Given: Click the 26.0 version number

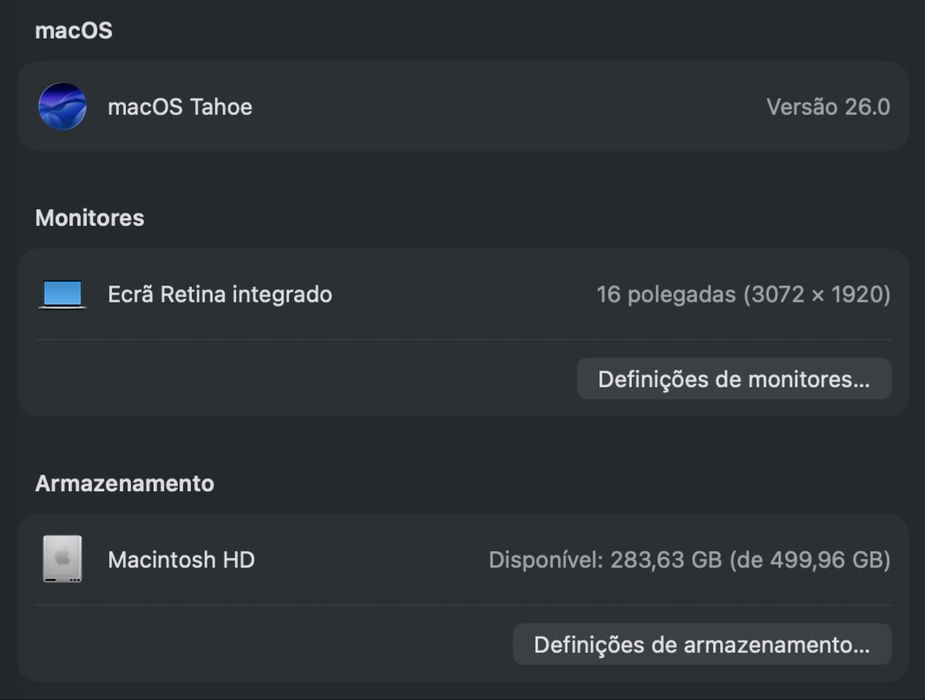Looking at the screenshot, I should coord(866,107).
